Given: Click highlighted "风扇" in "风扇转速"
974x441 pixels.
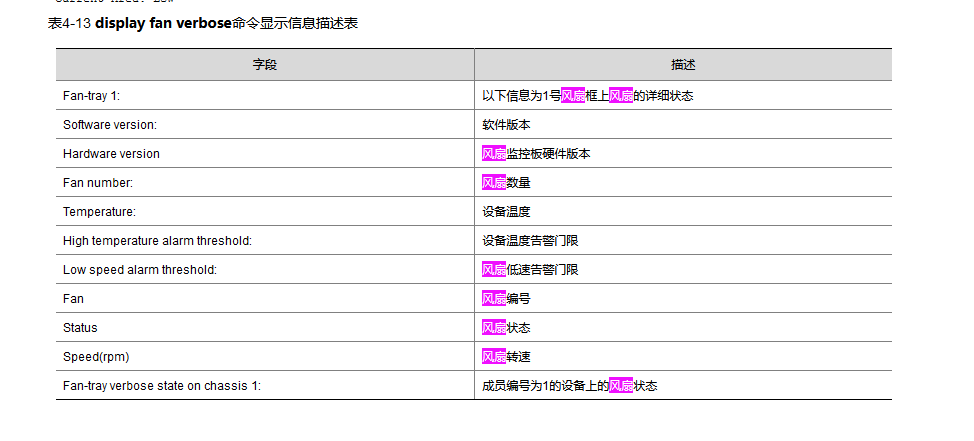Looking at the screenshot, I should 494,357.
